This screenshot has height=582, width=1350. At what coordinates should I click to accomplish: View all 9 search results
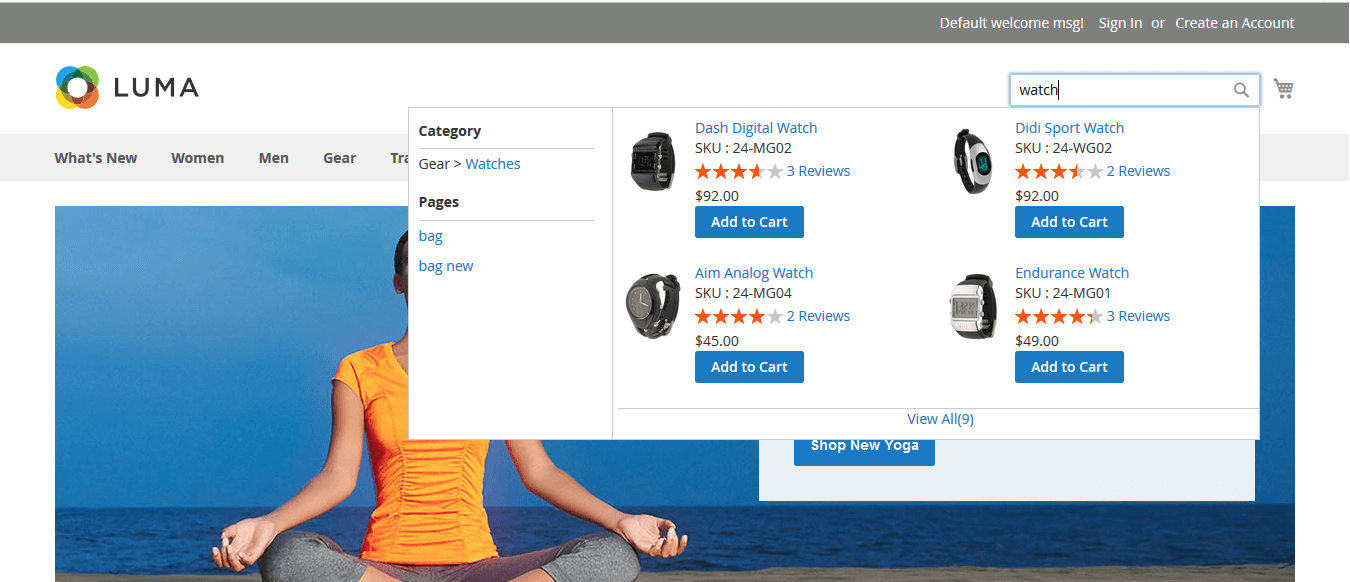point(940,419)
